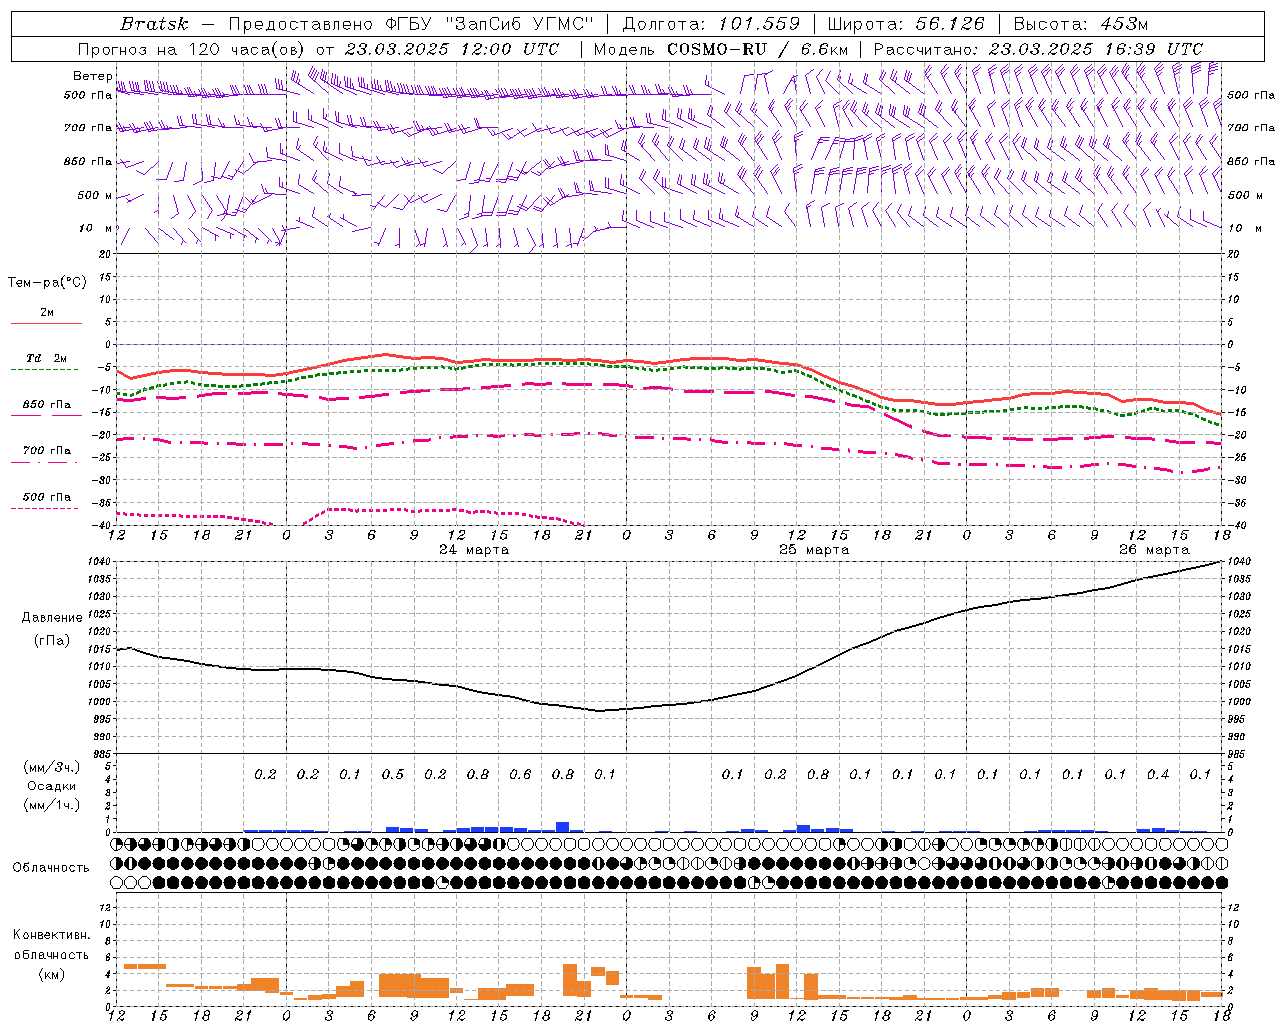Select the "Широта: 56.126" latitude value
Screen dimensions: 1280x1024
click(906, 24)
